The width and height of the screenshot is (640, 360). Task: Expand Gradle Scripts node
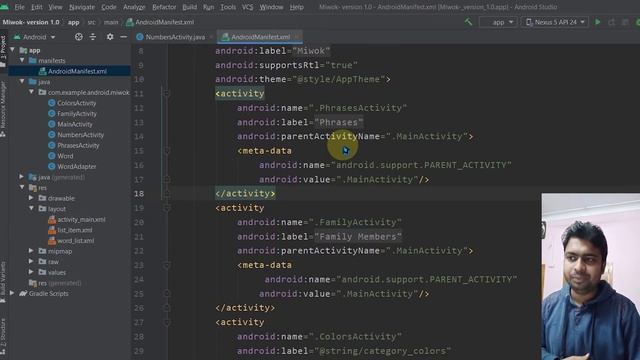click(x=12, y=293)
